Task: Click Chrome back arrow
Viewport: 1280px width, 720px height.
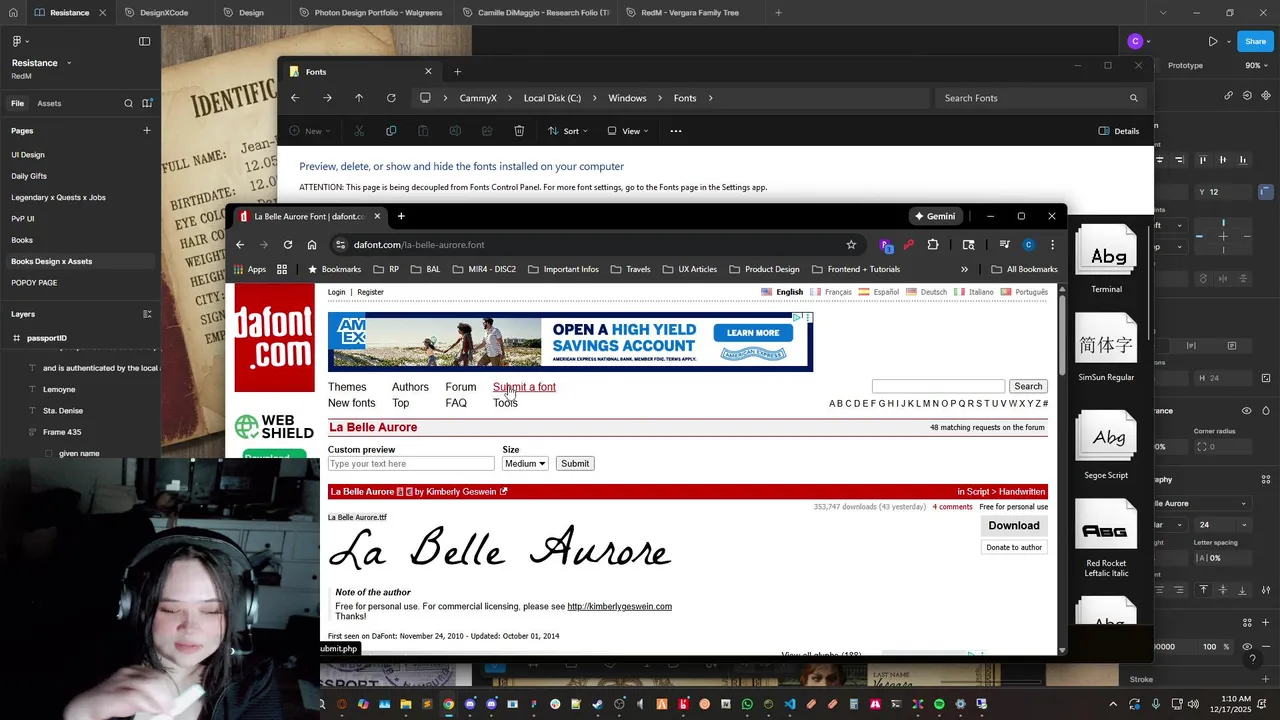Action: point(240,244)
